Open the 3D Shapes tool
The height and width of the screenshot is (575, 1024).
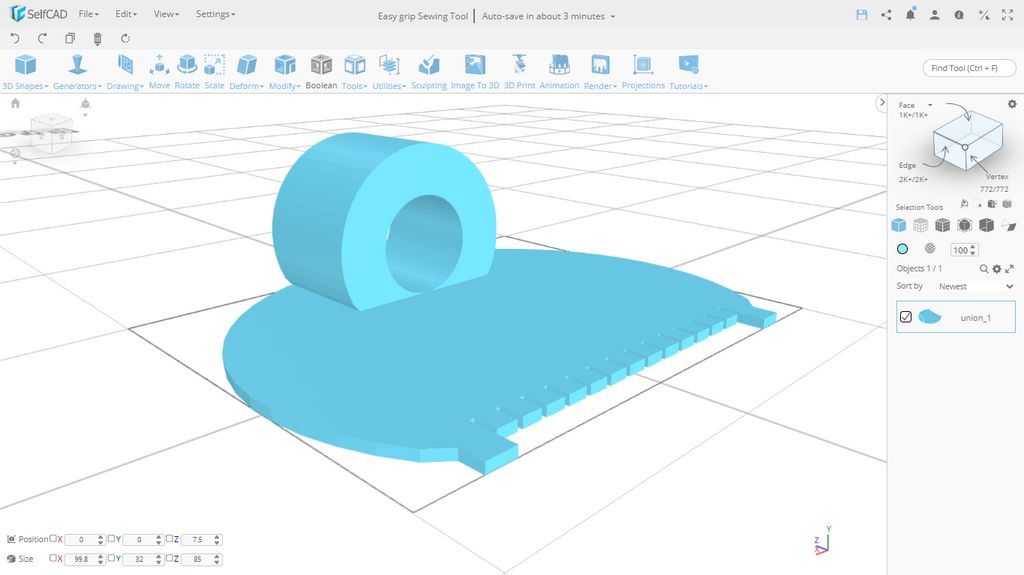[x=25, y=73]
